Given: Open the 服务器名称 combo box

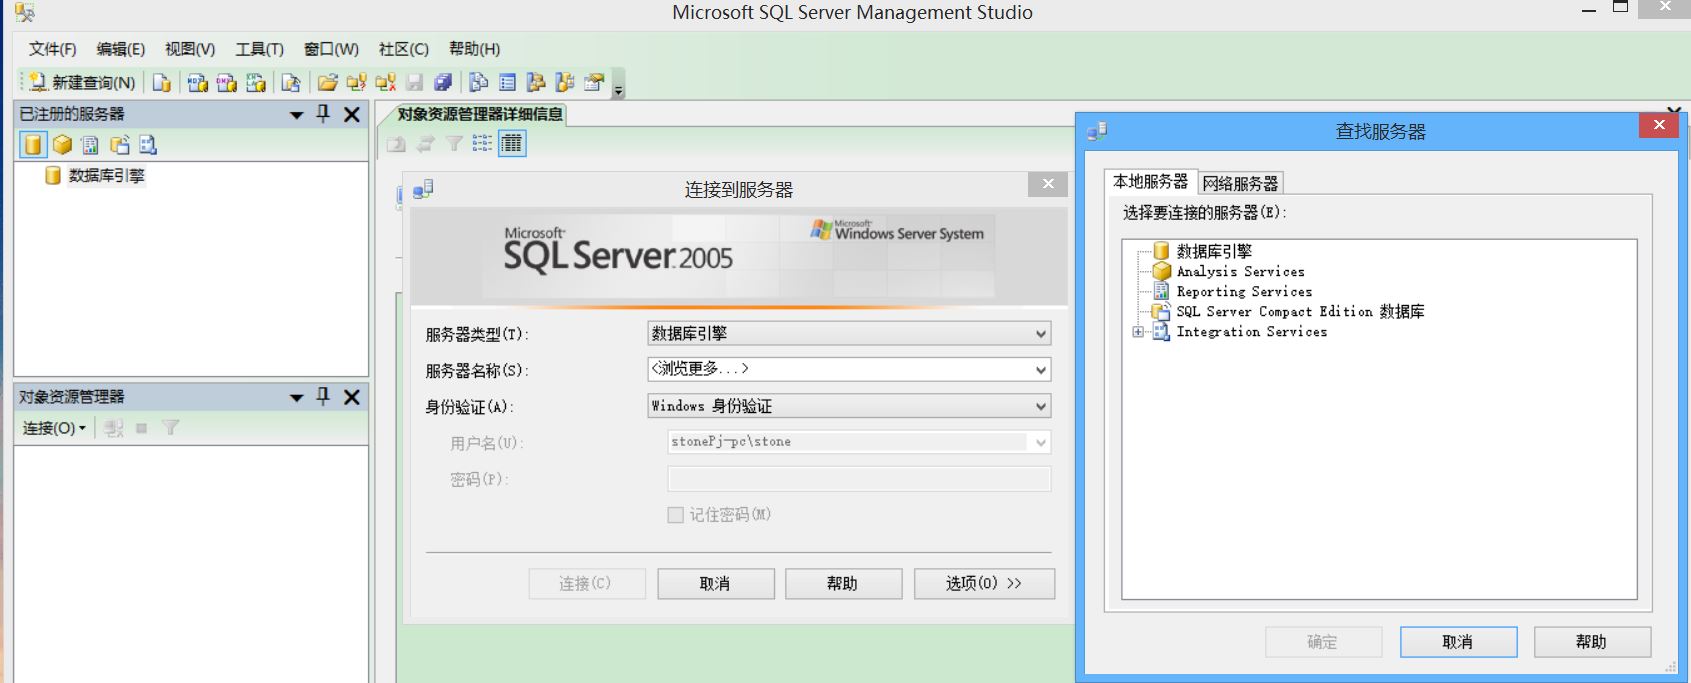Looking at the screenshot, I should coord(849,370).
